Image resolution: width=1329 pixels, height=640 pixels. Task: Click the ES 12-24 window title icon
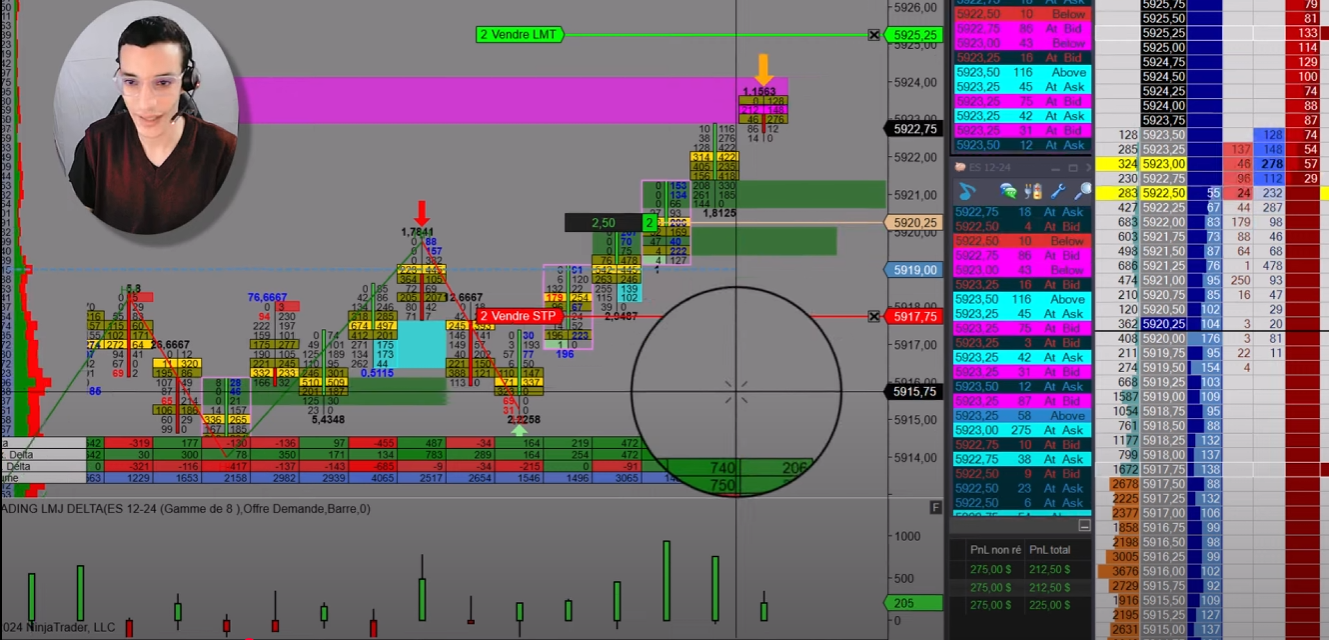click(x=959, y=167)
